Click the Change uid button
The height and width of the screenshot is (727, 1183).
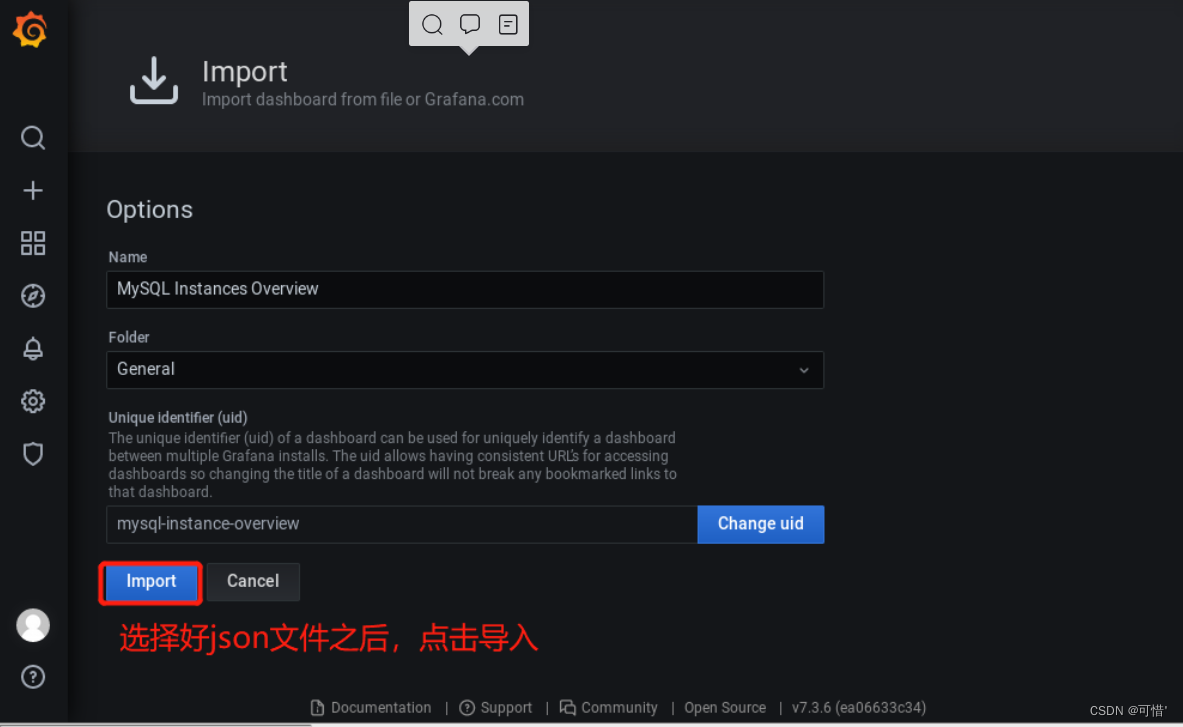tap(760, 524)
